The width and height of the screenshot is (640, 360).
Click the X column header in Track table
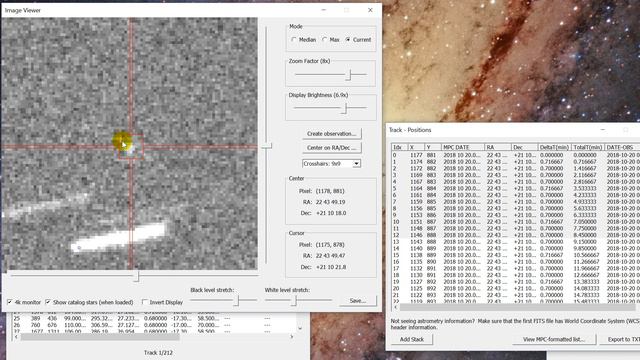click(x=416, y=147)
